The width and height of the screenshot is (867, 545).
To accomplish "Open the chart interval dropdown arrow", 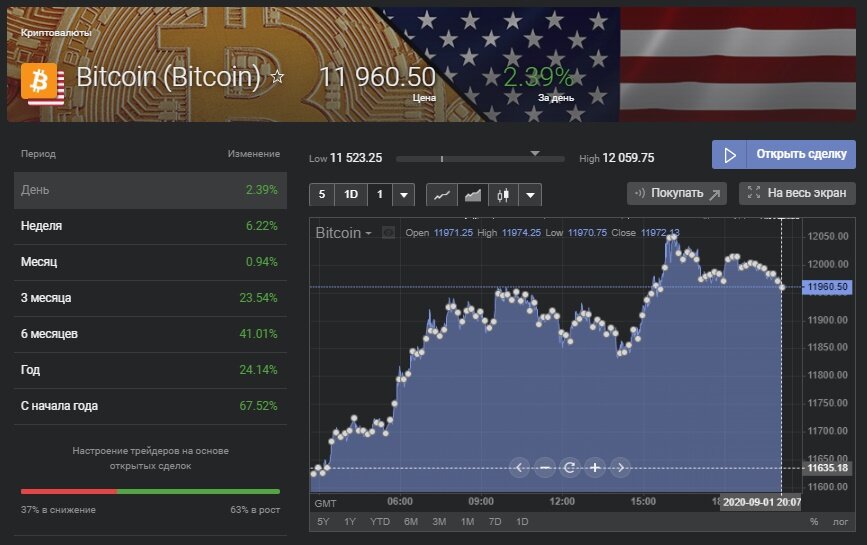I will point(404,194).
